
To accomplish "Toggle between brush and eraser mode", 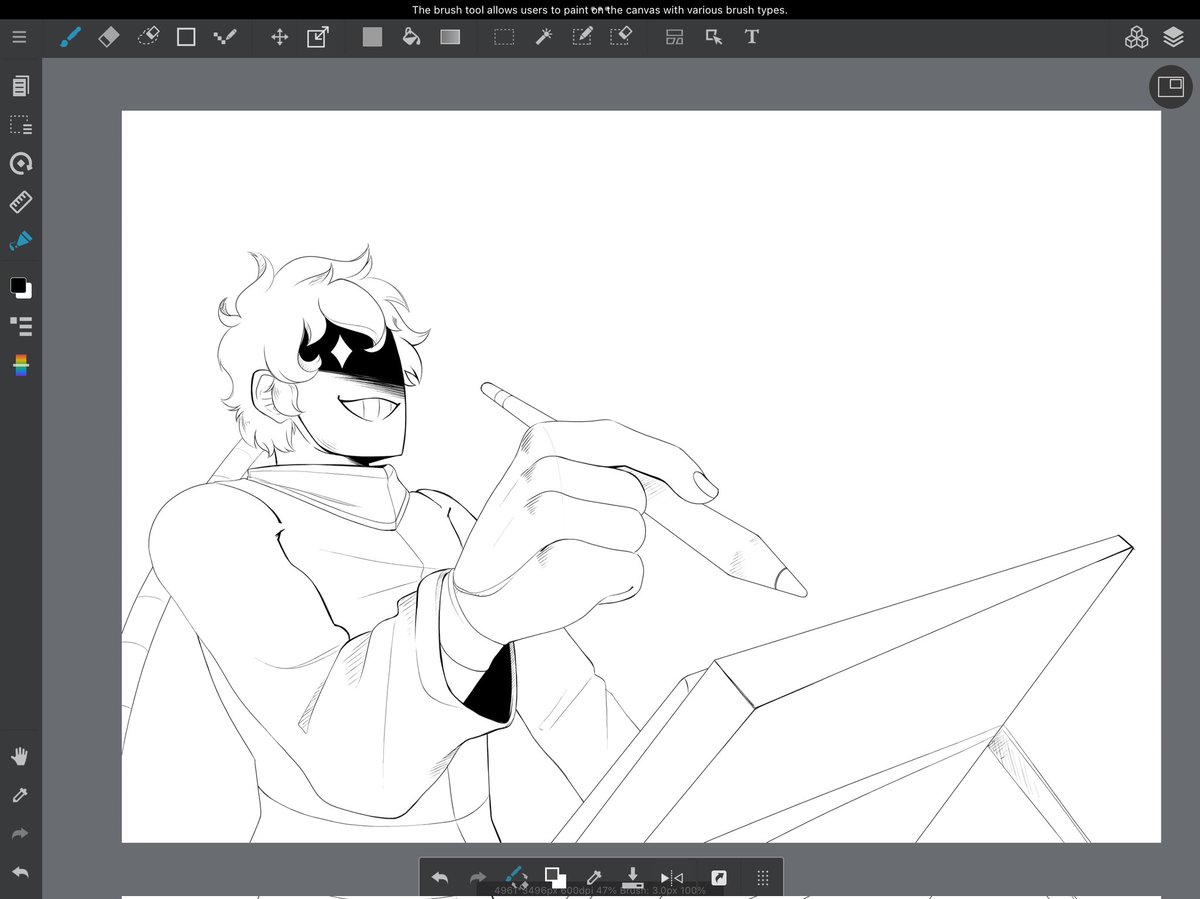I will pos(517,877).
